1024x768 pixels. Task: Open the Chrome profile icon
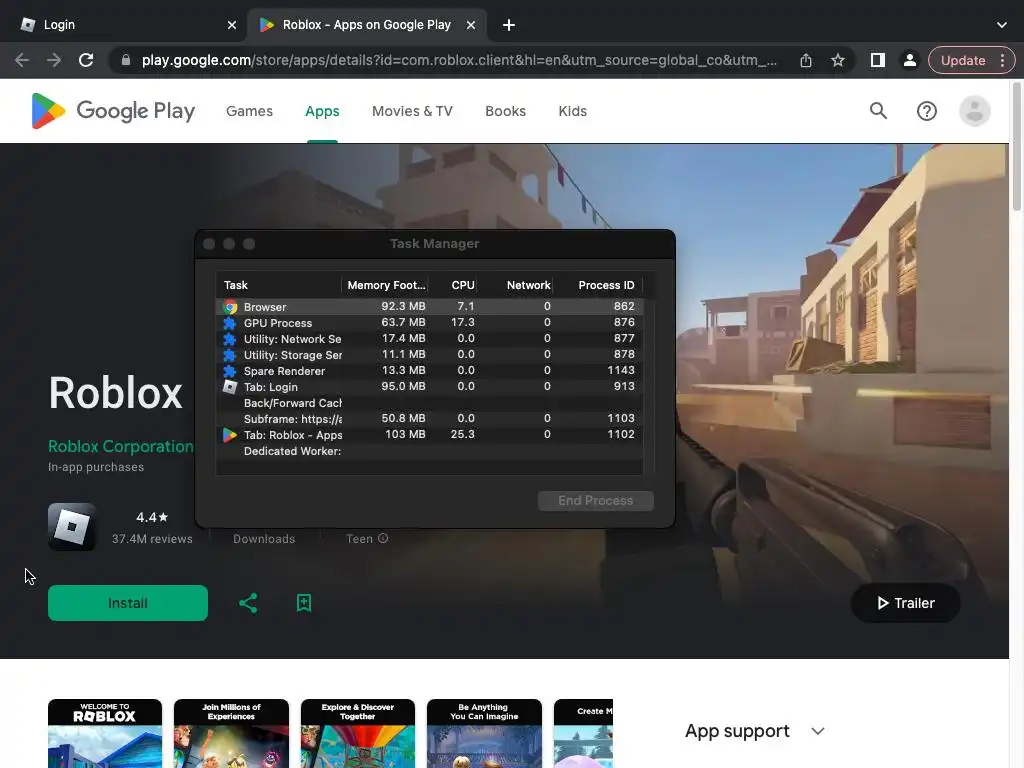tap(909, 61)
